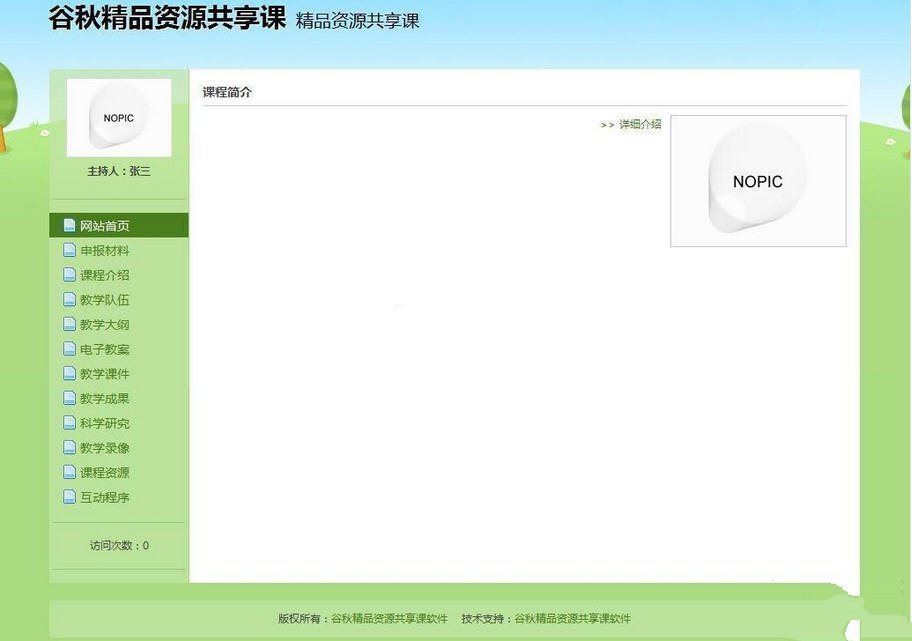Open the 教学成果 section
The image size is (912, 641).
click(105, 398)
